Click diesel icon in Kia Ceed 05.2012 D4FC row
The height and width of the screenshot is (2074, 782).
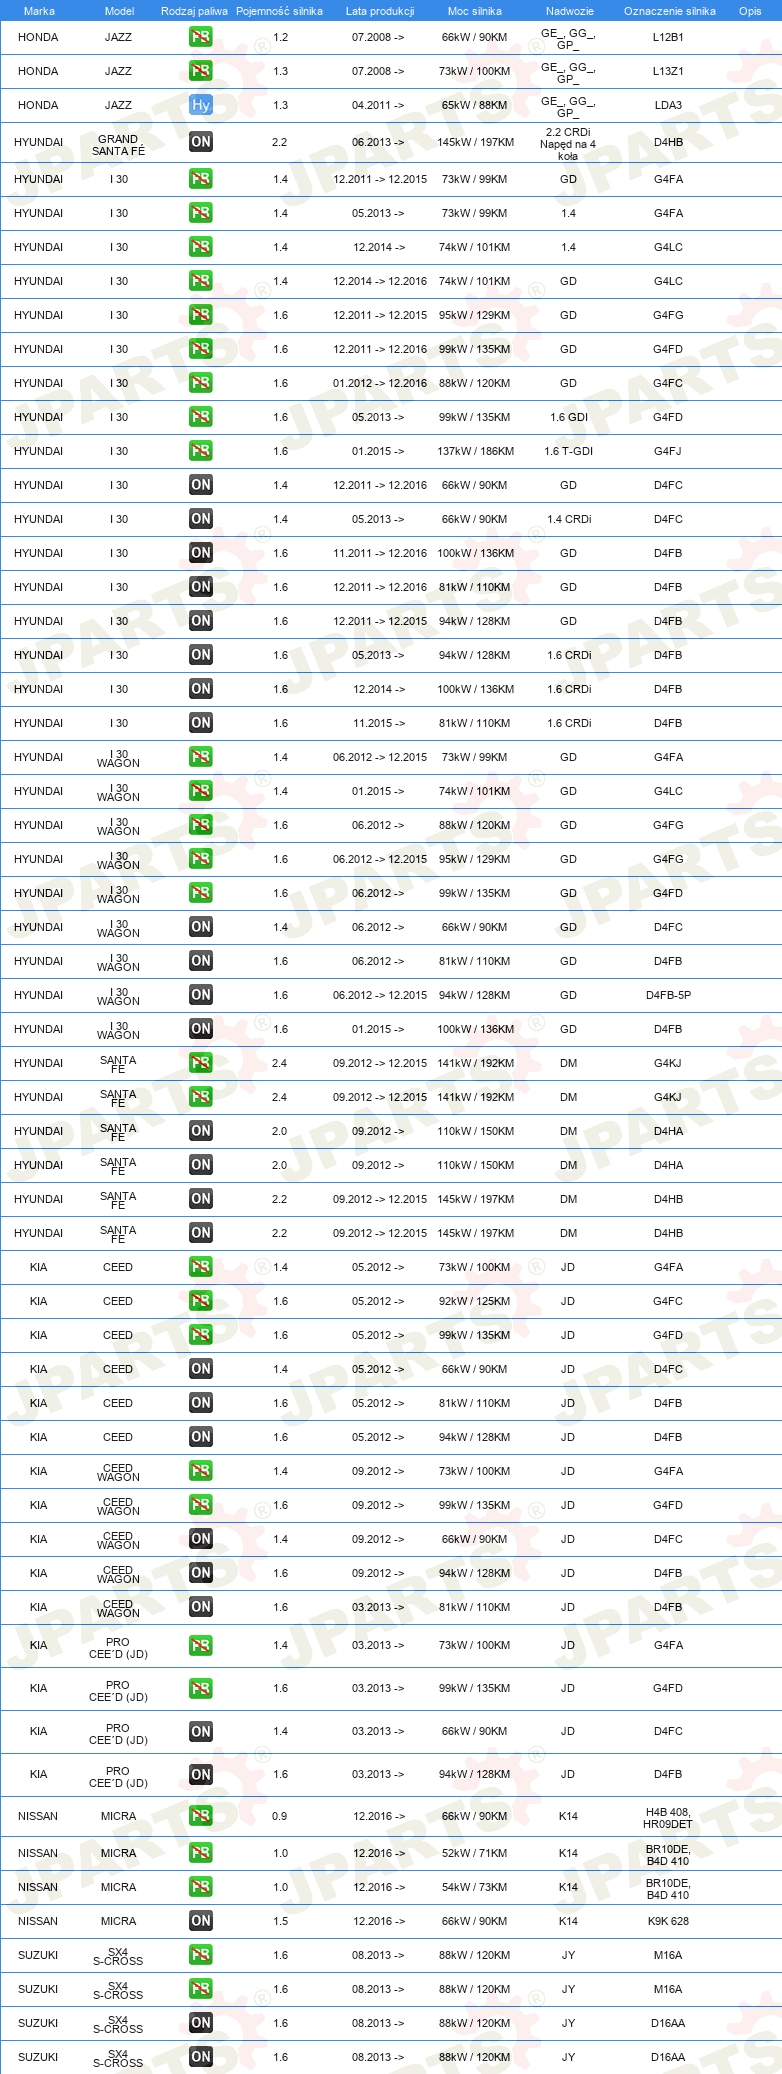201,1369
